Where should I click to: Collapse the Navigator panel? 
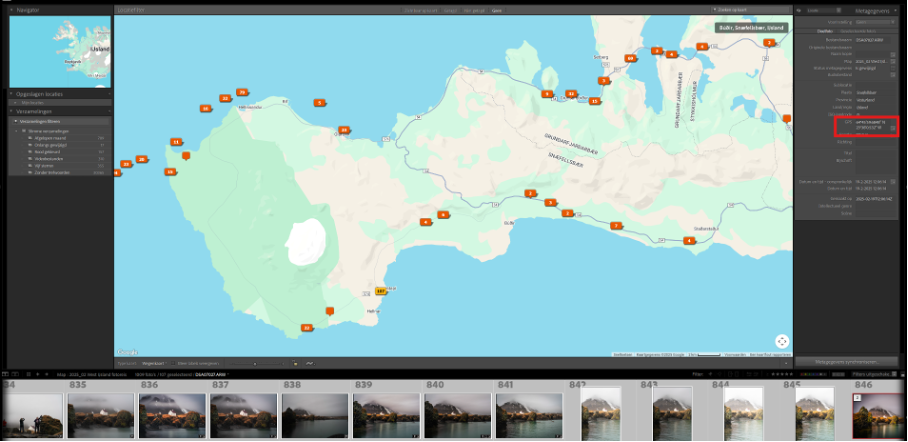[x=13, y=9]
